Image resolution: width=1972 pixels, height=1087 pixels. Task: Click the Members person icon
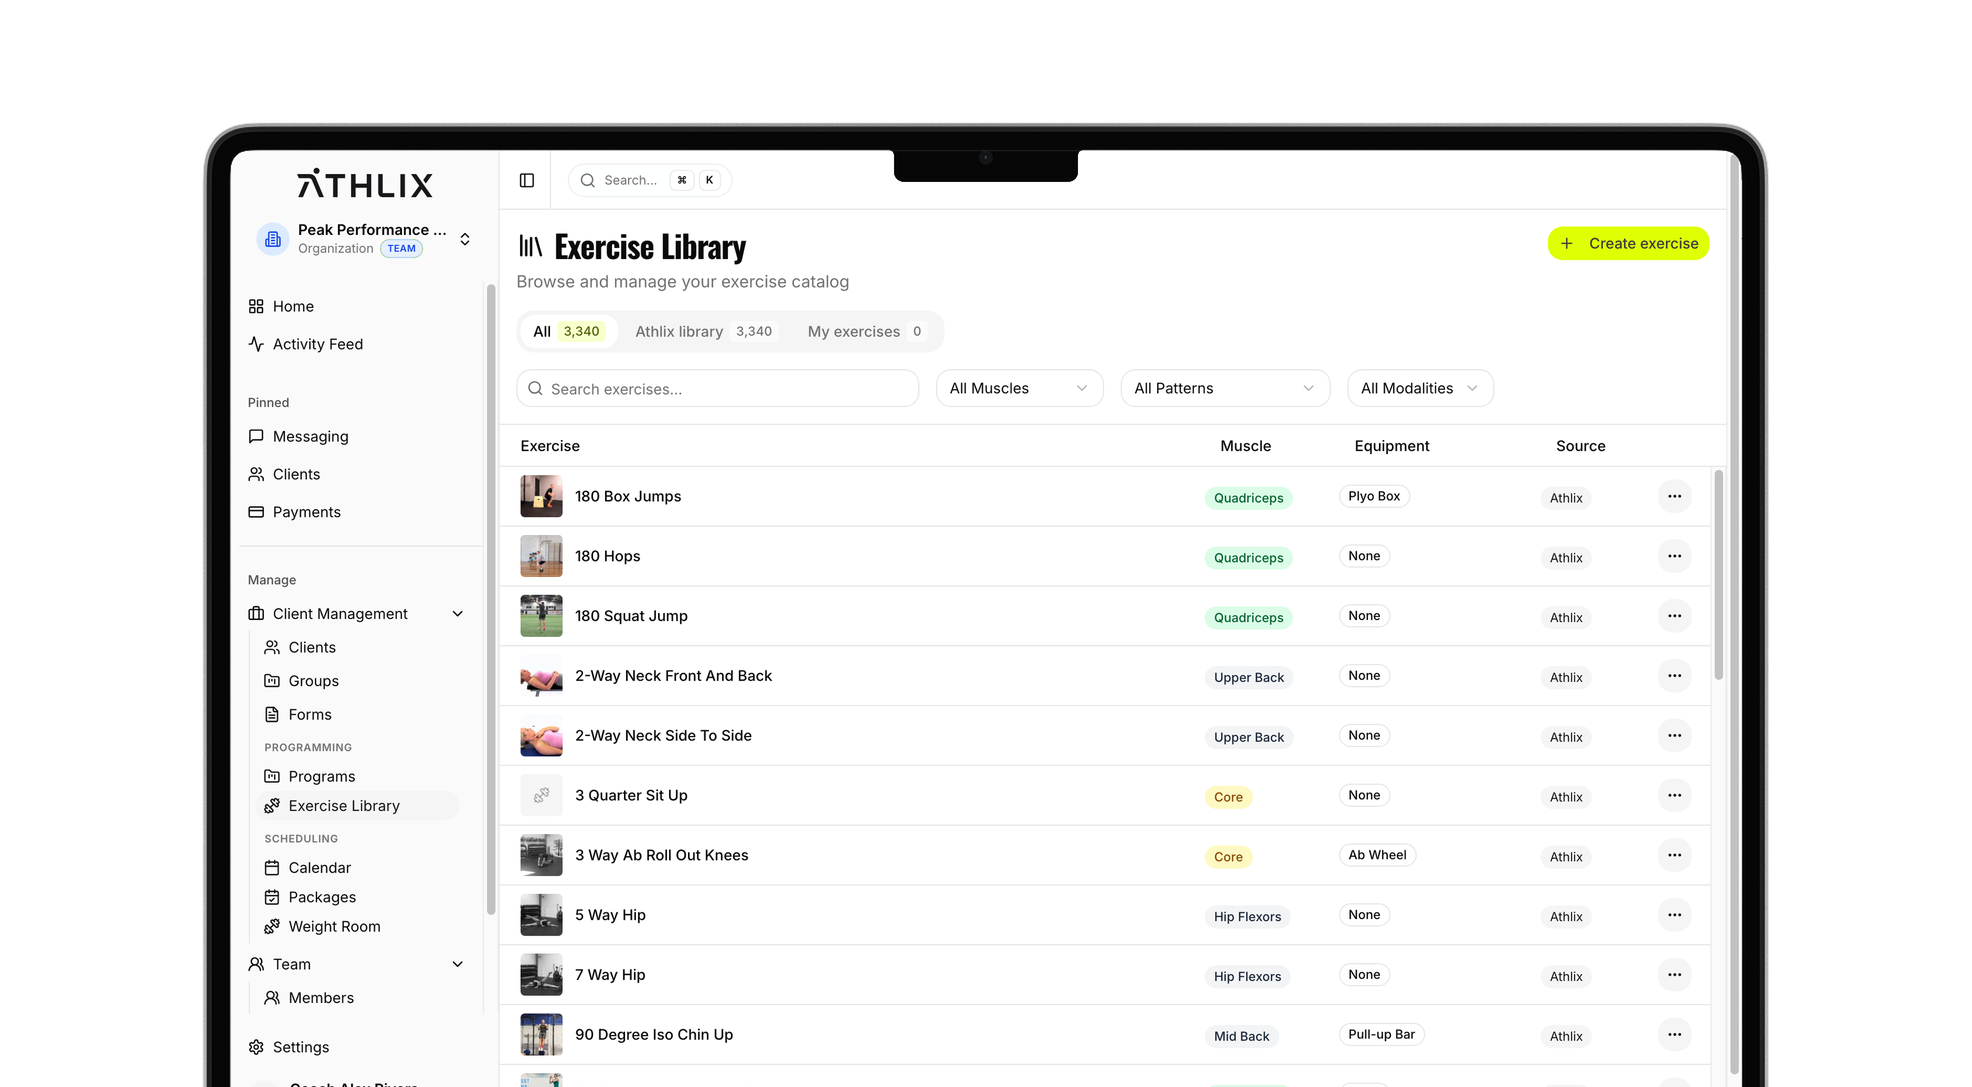click(x=272, y=998)
